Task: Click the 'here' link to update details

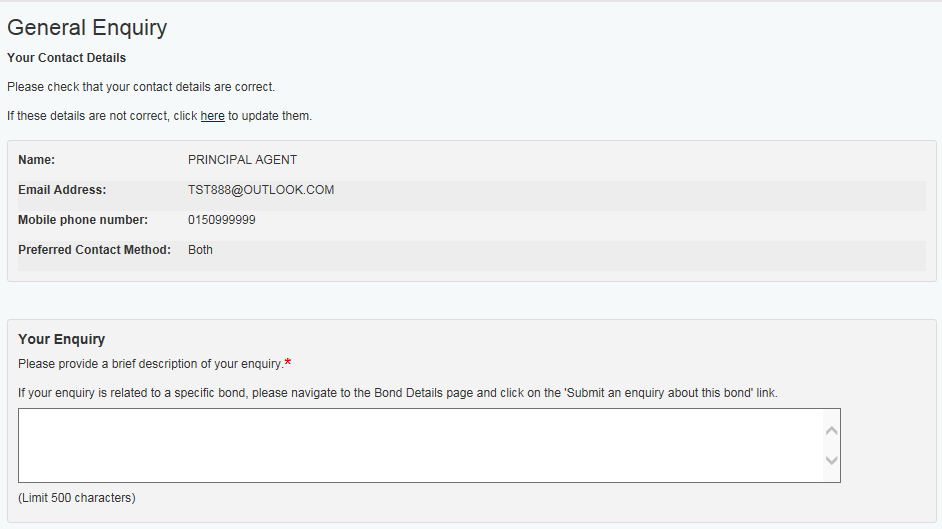Action: tap(212, 116)
